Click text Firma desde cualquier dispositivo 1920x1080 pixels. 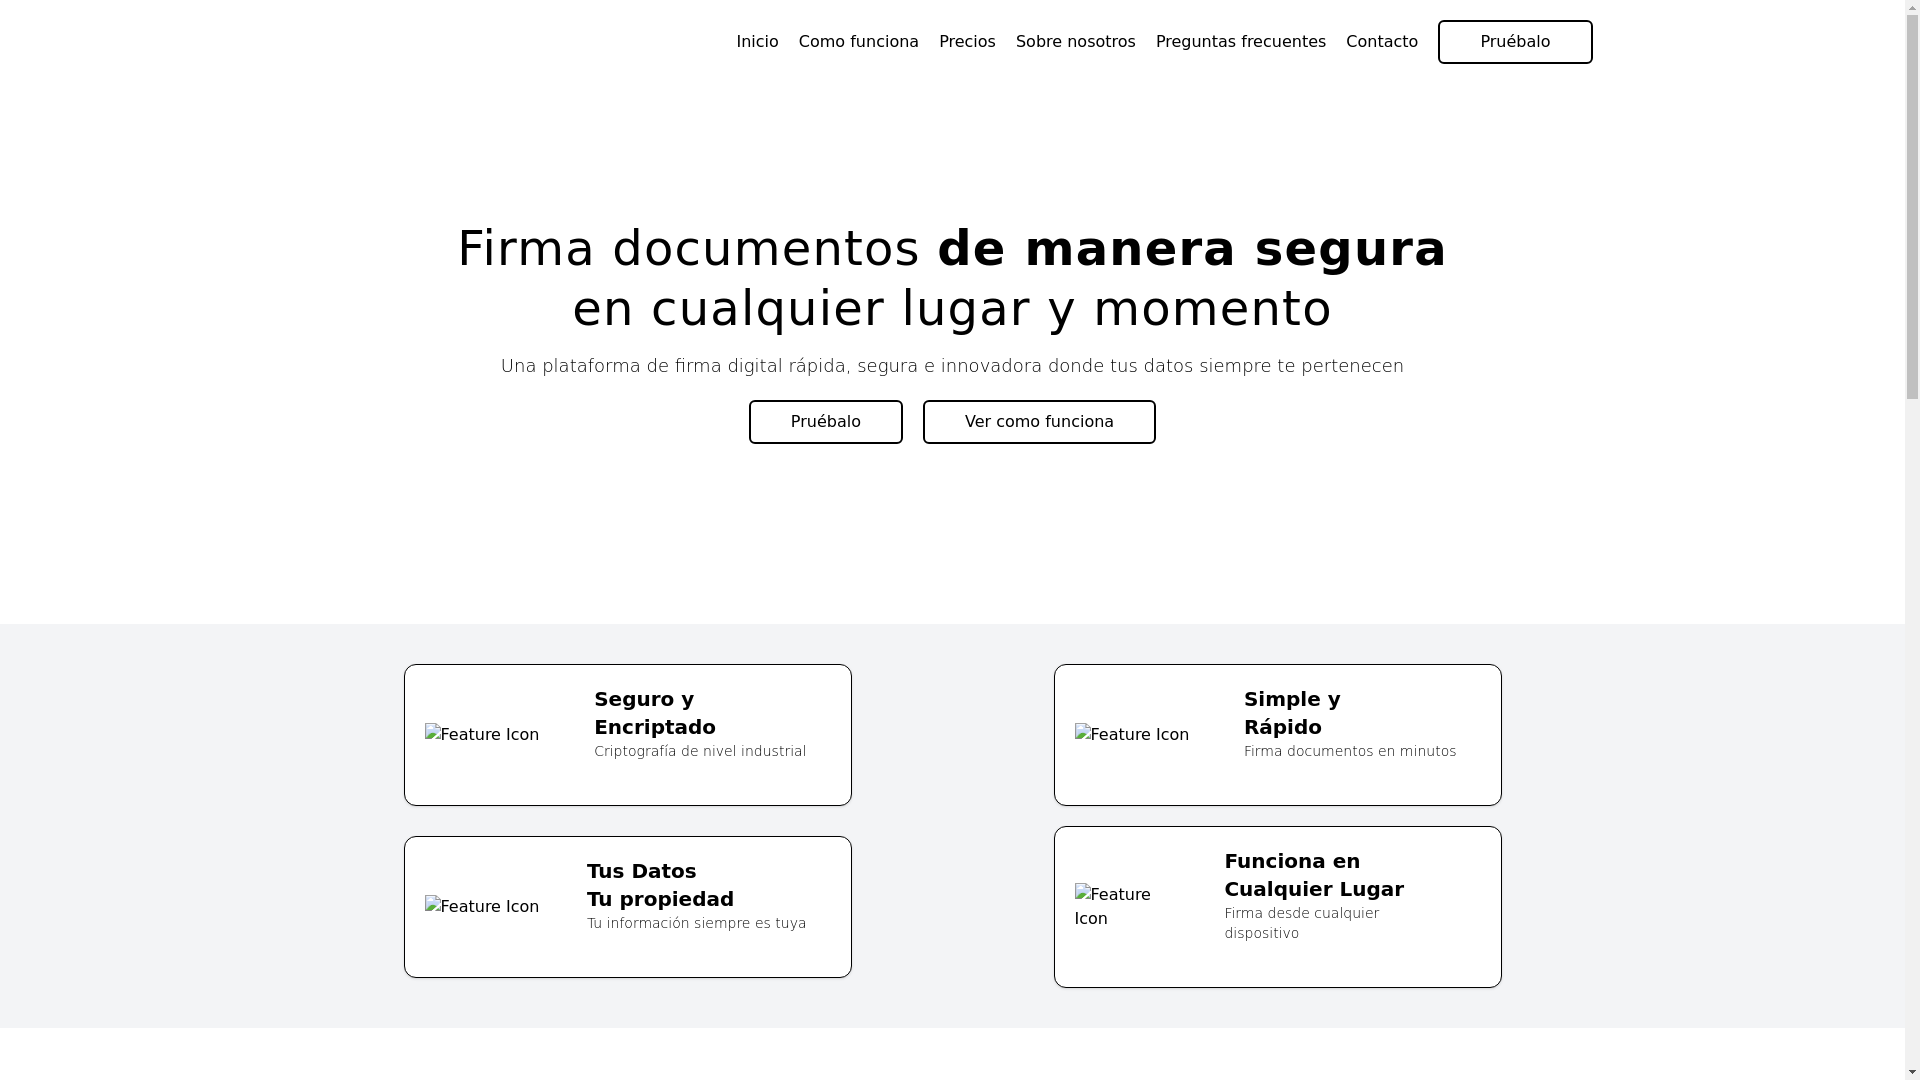(1301, 923)
